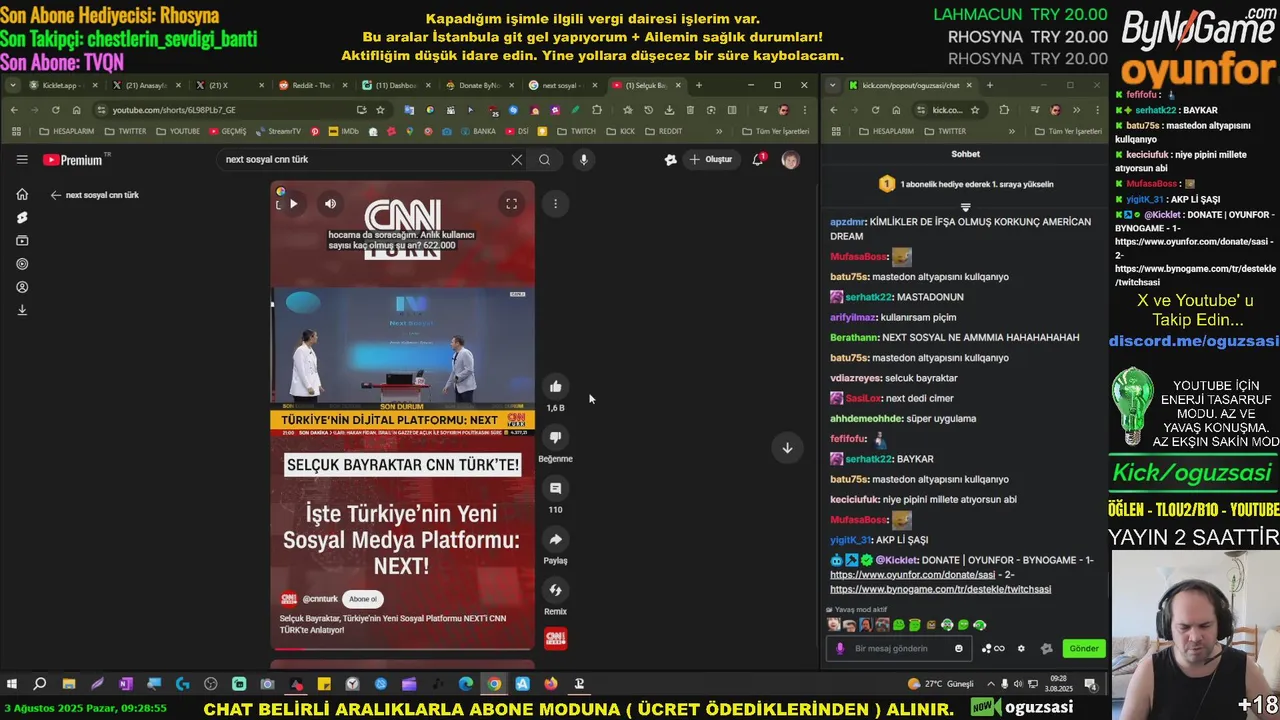Remix this short

click(555, 590)
